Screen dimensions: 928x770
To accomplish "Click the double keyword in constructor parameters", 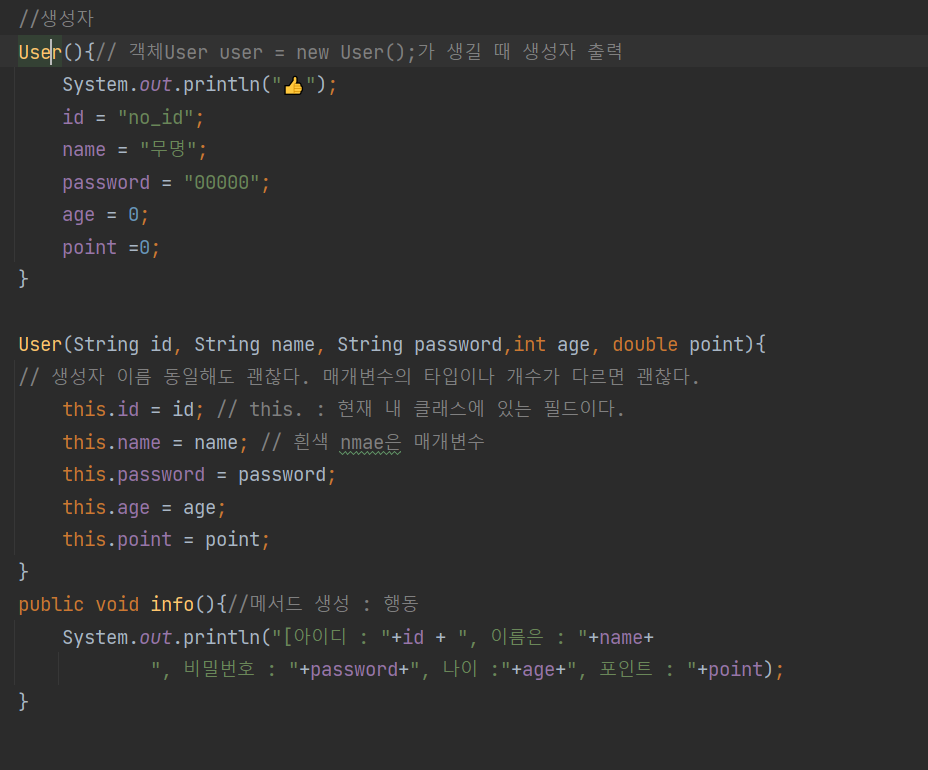I will pyautogui.click(x=645, y=344).
